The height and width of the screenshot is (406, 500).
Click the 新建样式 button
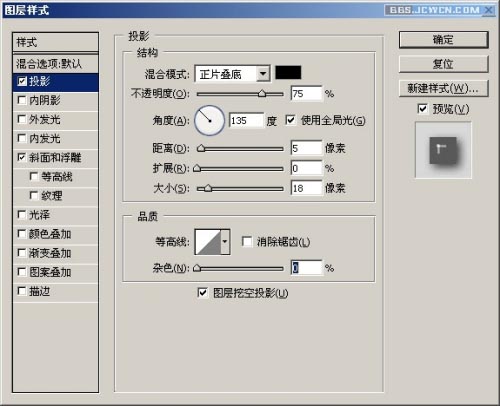click(443, 88)
